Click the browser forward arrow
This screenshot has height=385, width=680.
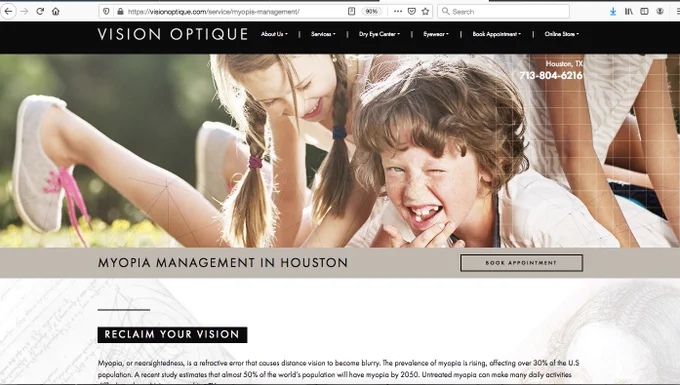[24, 11]
